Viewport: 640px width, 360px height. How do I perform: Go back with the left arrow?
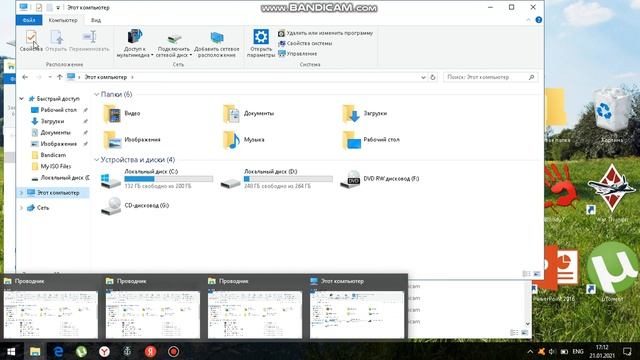25,77
